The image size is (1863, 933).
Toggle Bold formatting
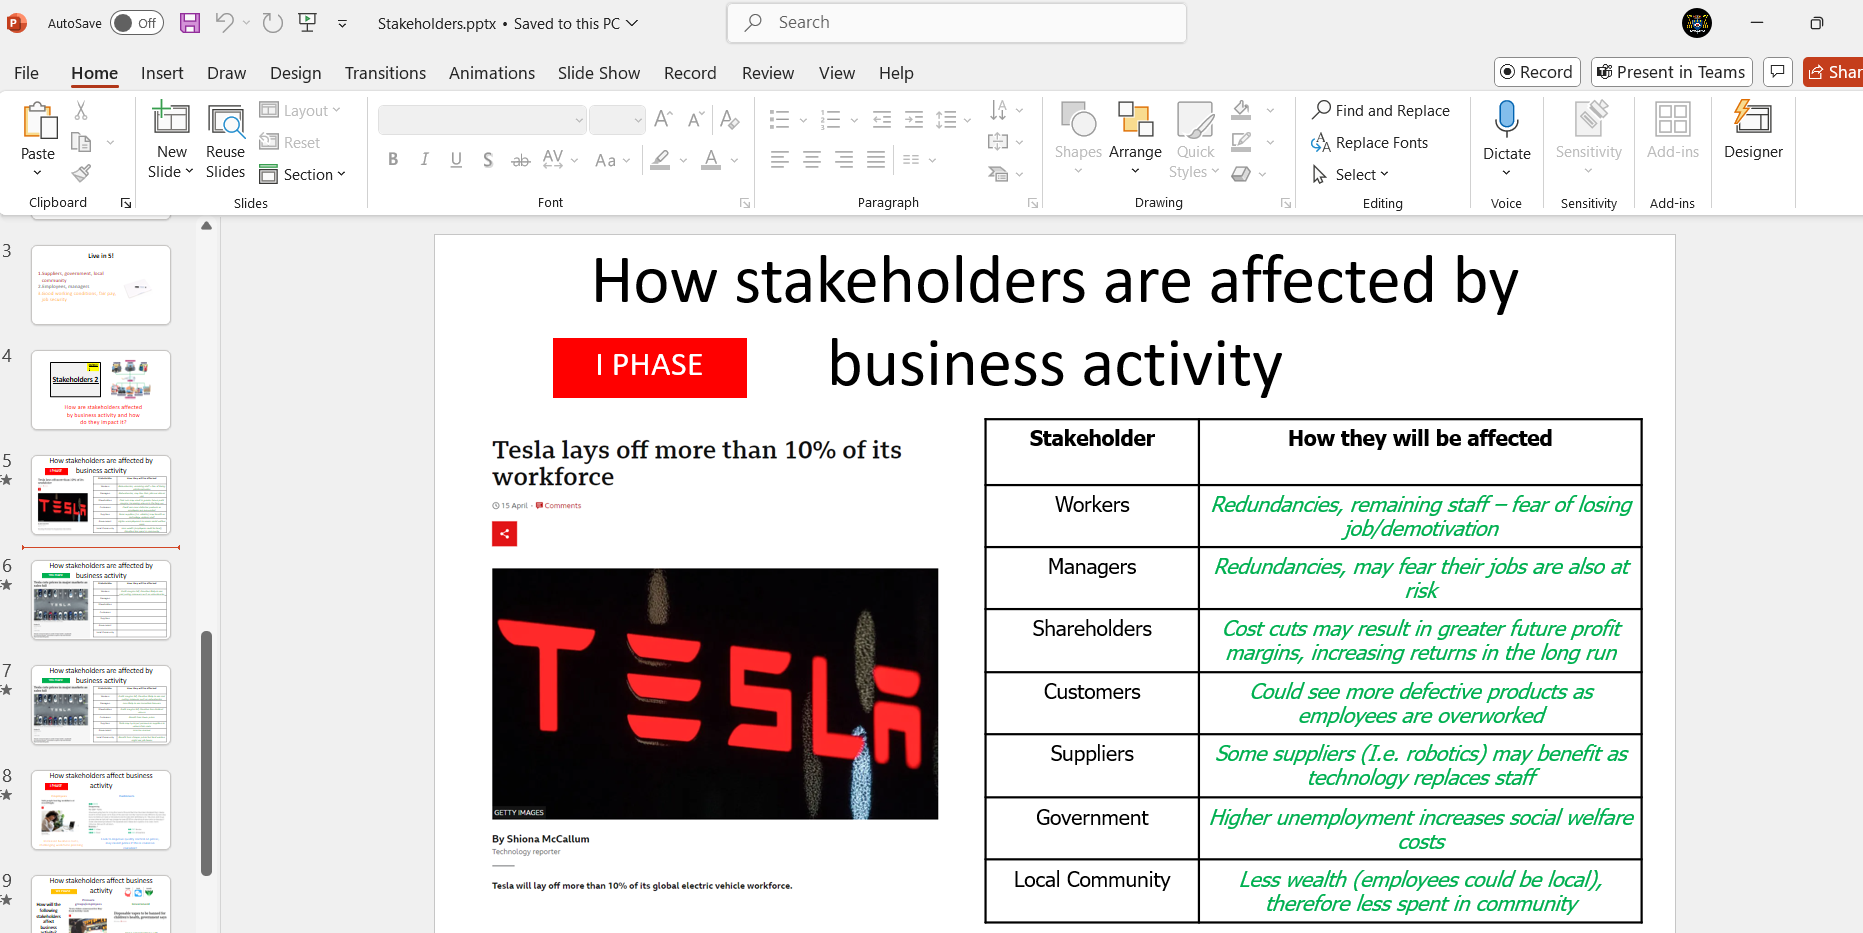[393, 159]
